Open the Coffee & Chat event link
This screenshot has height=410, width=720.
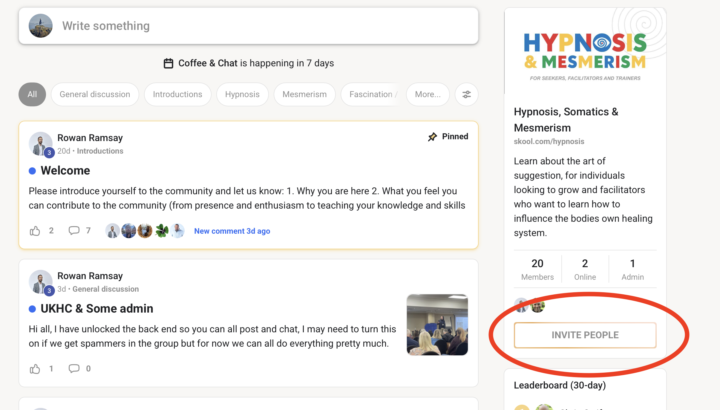point(207,63)
